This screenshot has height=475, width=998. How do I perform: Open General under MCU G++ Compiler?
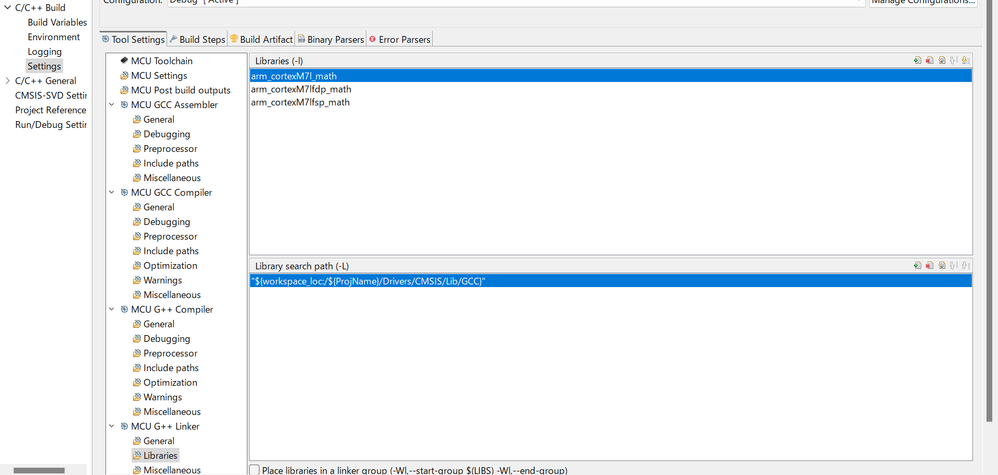tap(153, 325)
